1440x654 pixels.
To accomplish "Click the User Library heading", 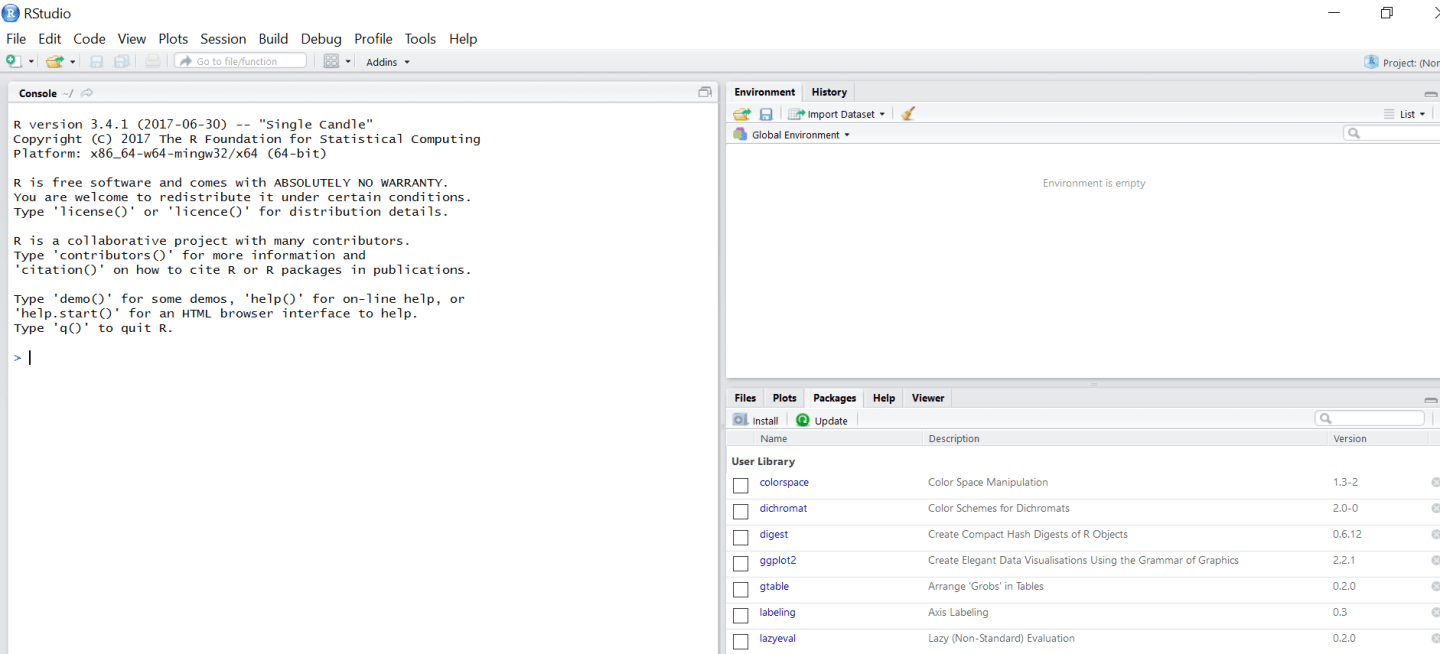I will 763,462.
